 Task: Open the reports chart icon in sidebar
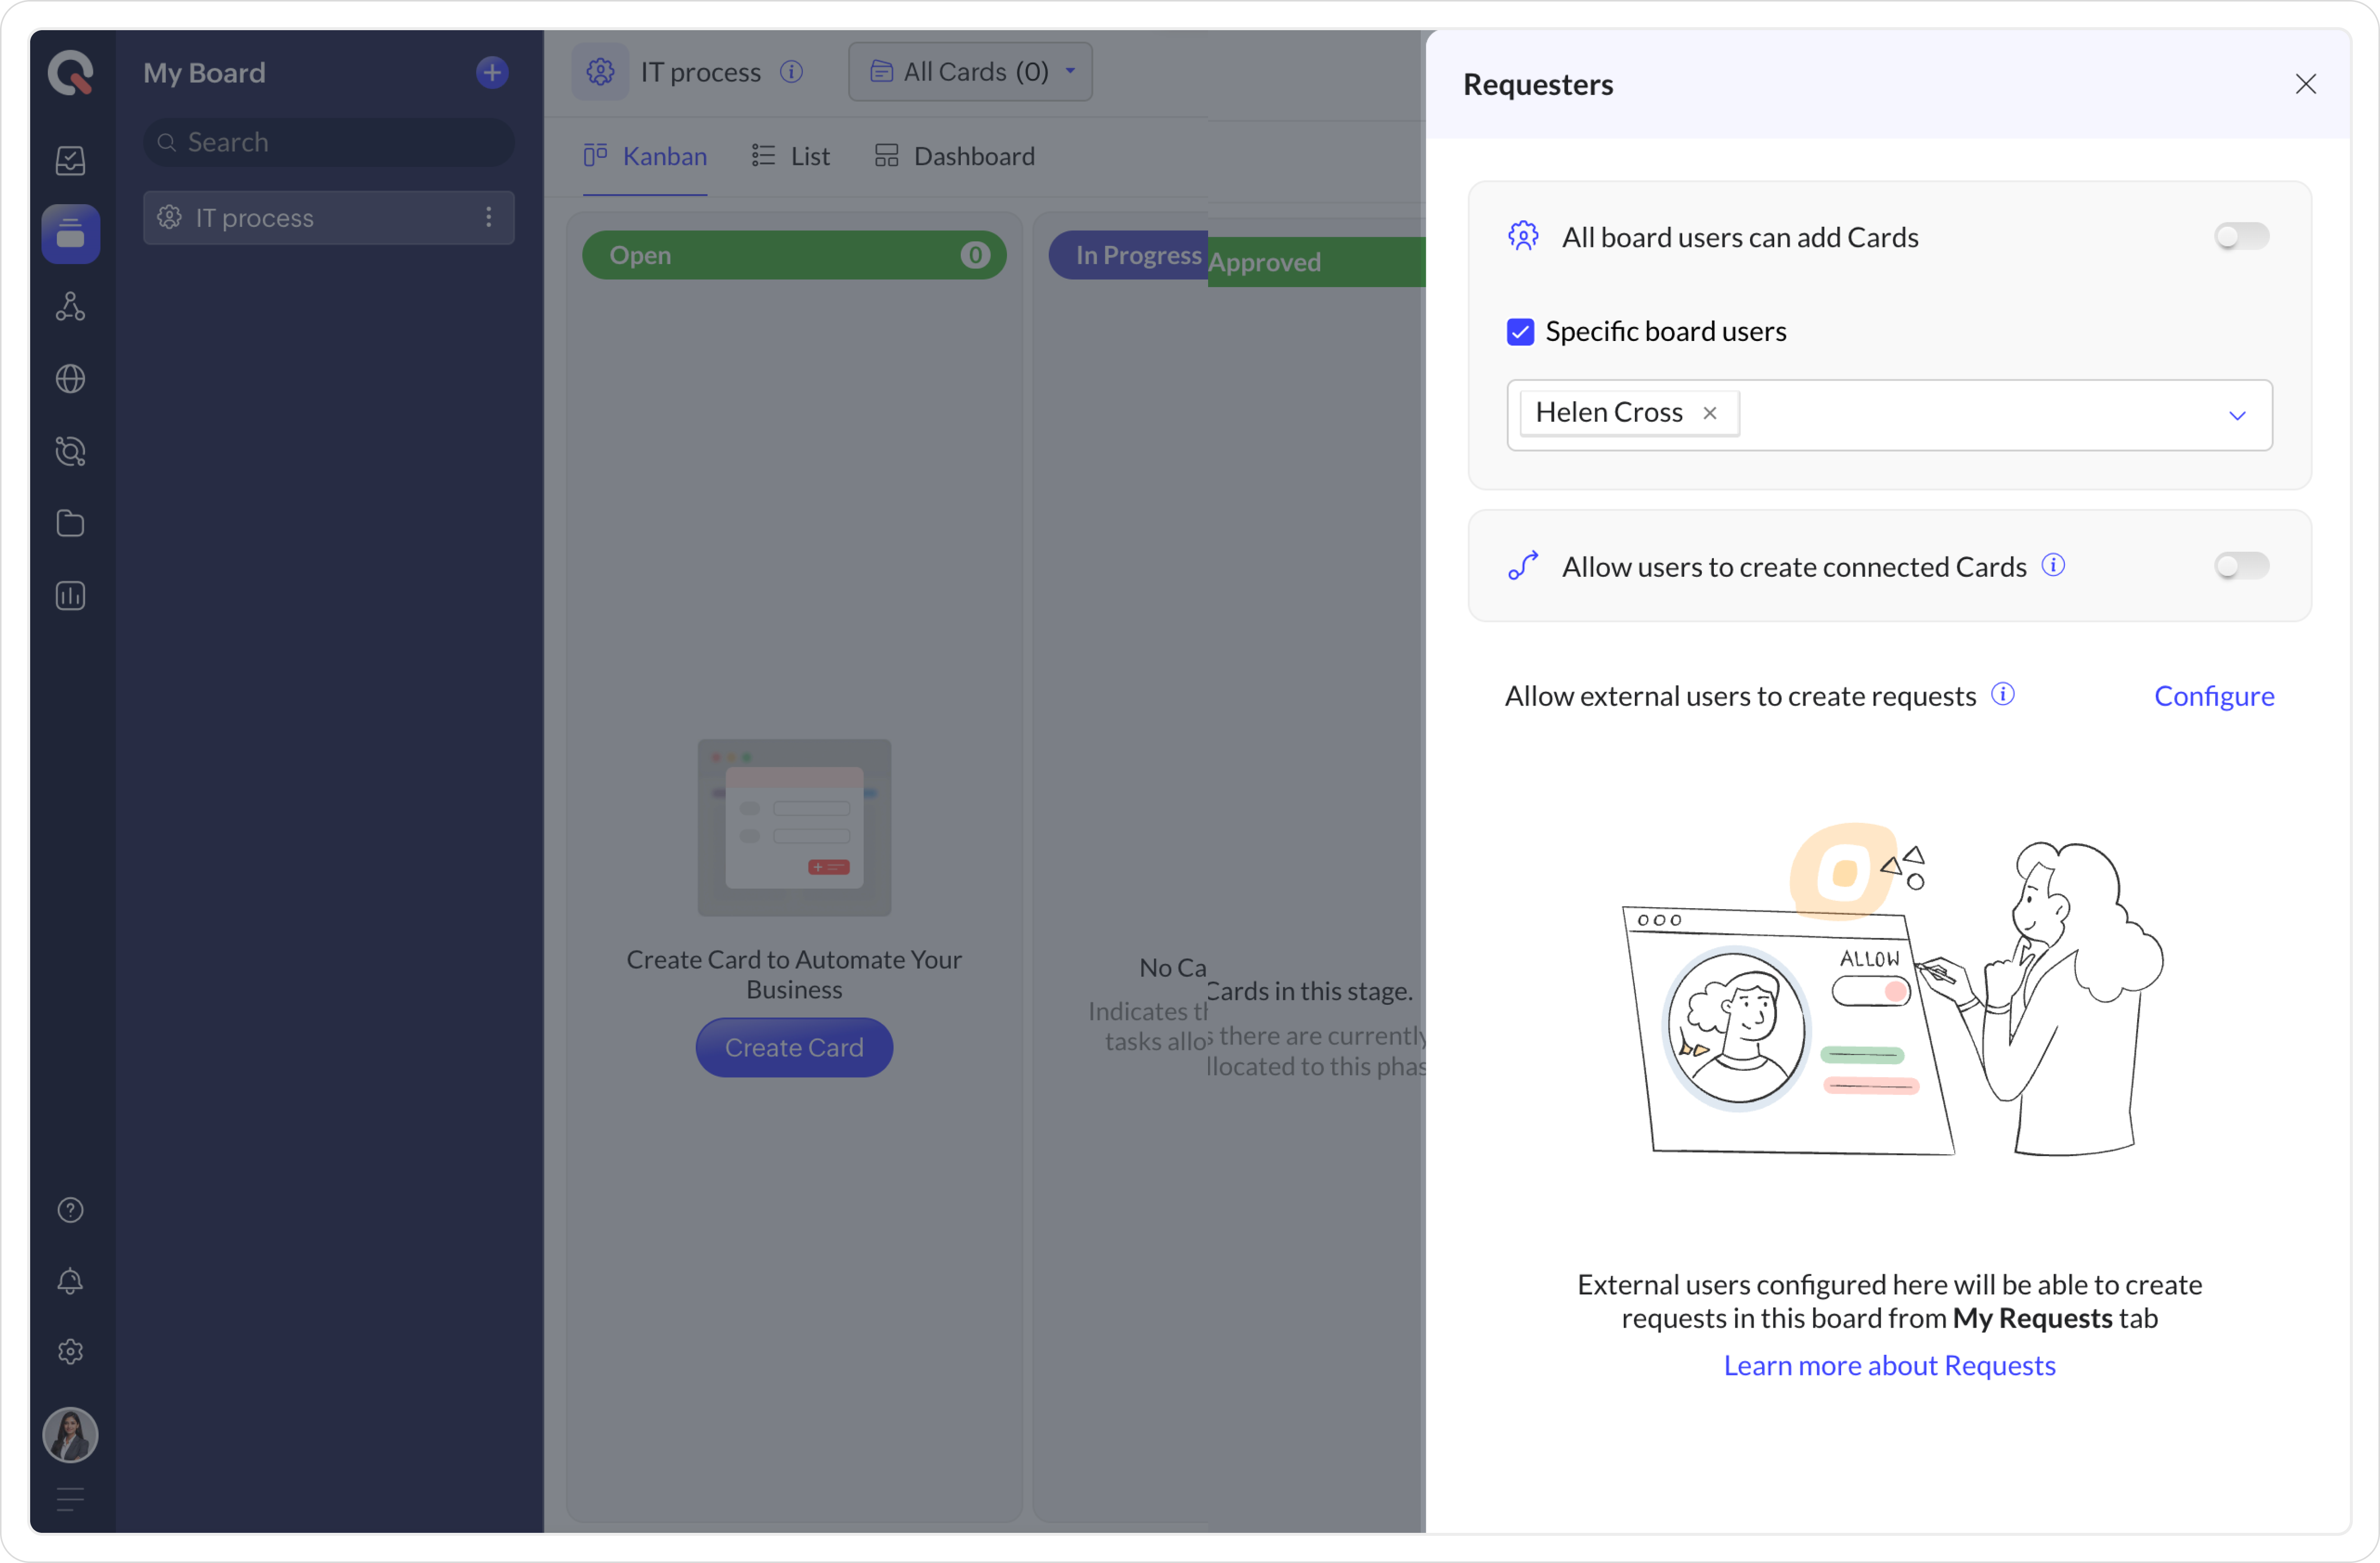(70, 596)
